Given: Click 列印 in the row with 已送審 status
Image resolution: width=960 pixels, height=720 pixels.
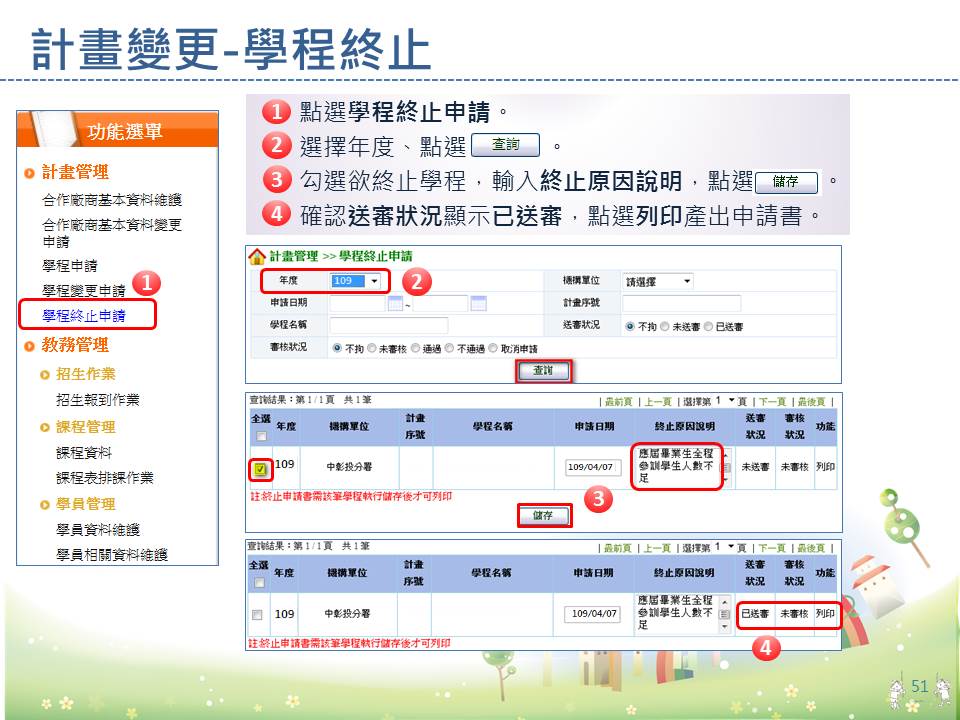Looking at the screenshot, I should (x=824, y=613).
